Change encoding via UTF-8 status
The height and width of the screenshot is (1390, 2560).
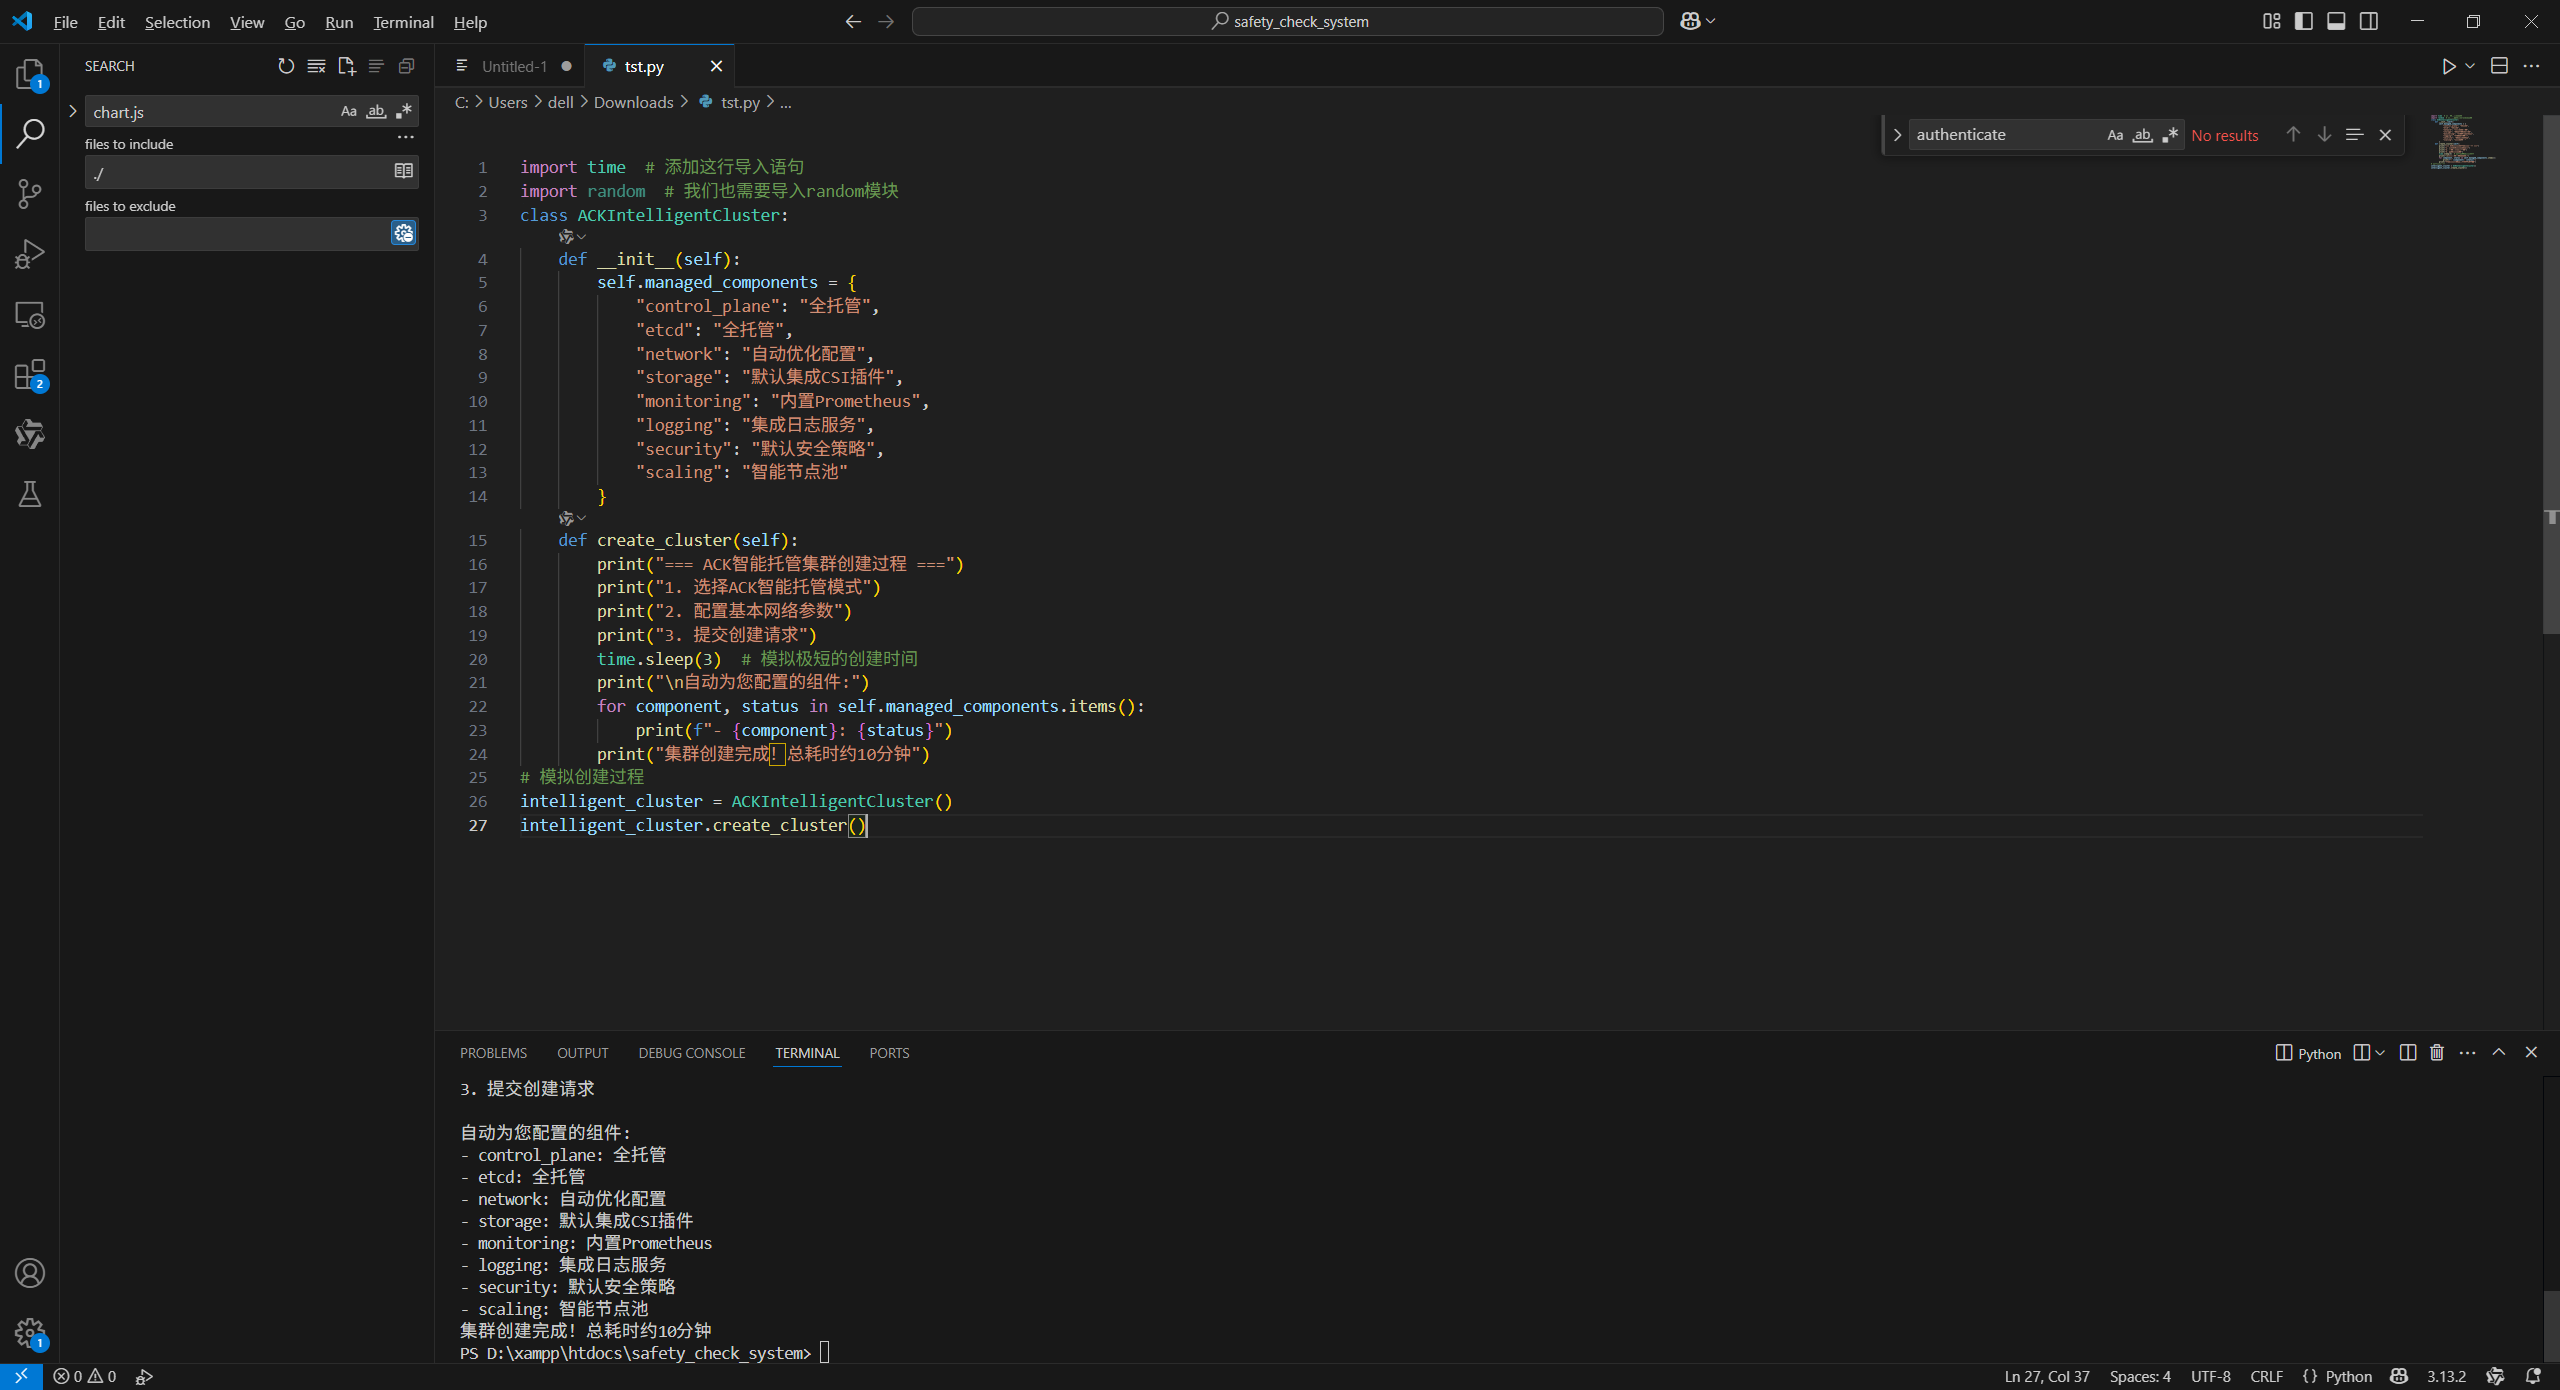point(2210,1376)
